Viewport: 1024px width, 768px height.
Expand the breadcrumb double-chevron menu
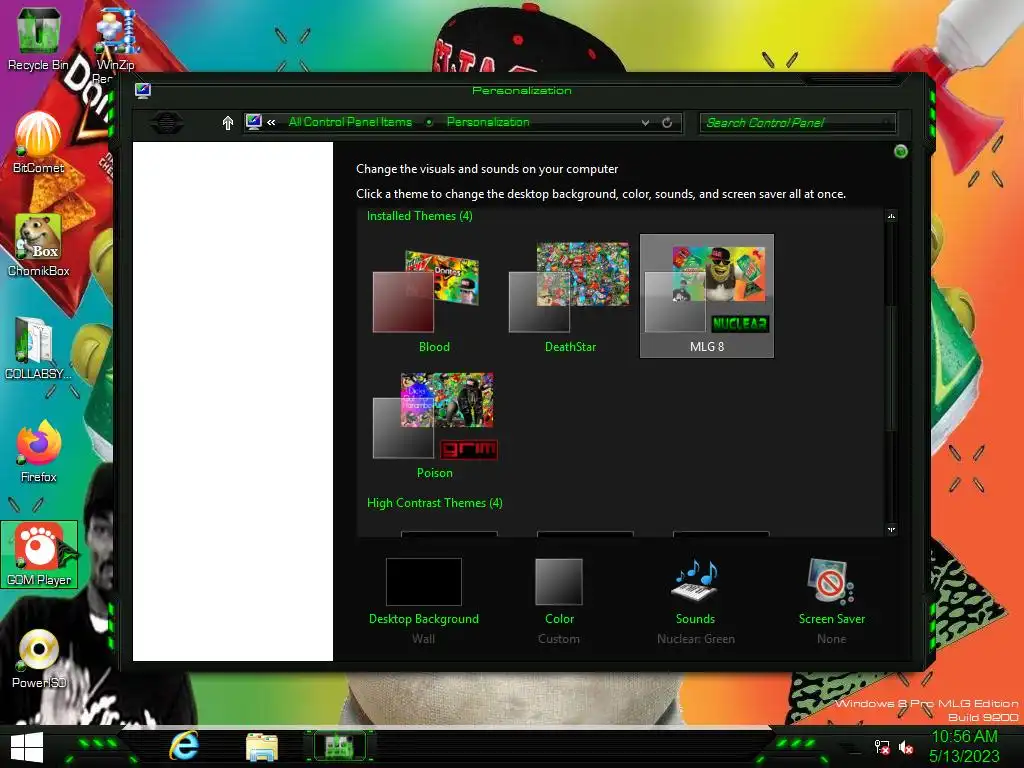271,123
